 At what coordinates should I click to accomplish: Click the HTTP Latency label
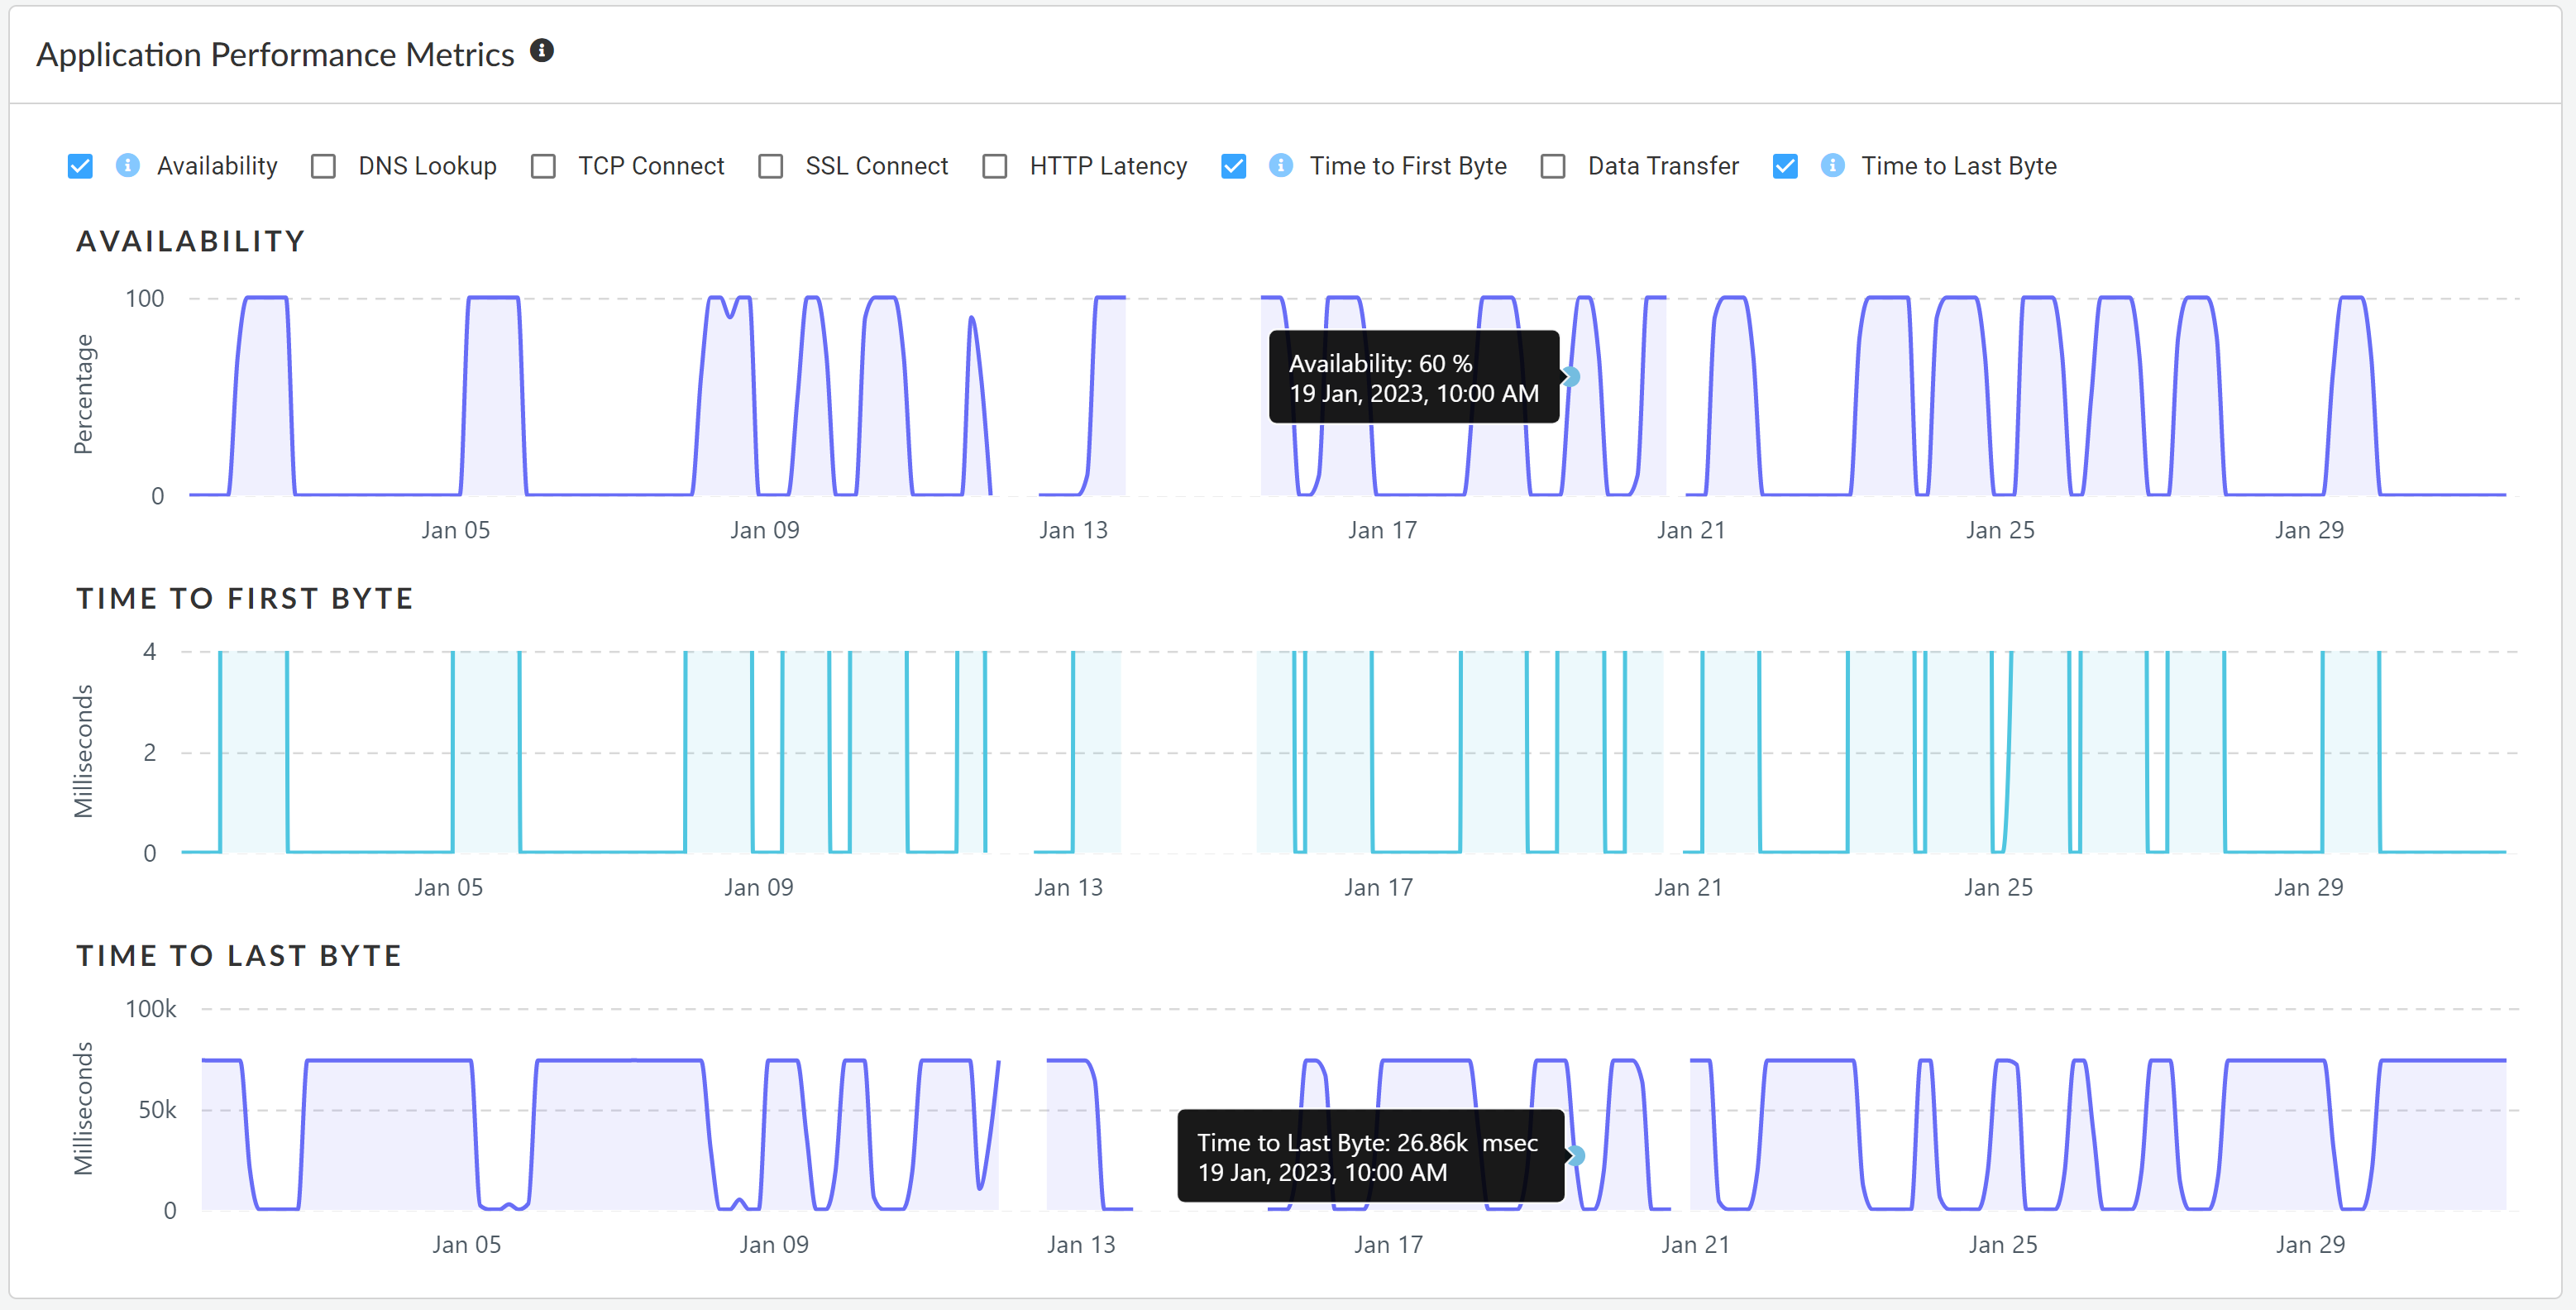point(1108,166)
